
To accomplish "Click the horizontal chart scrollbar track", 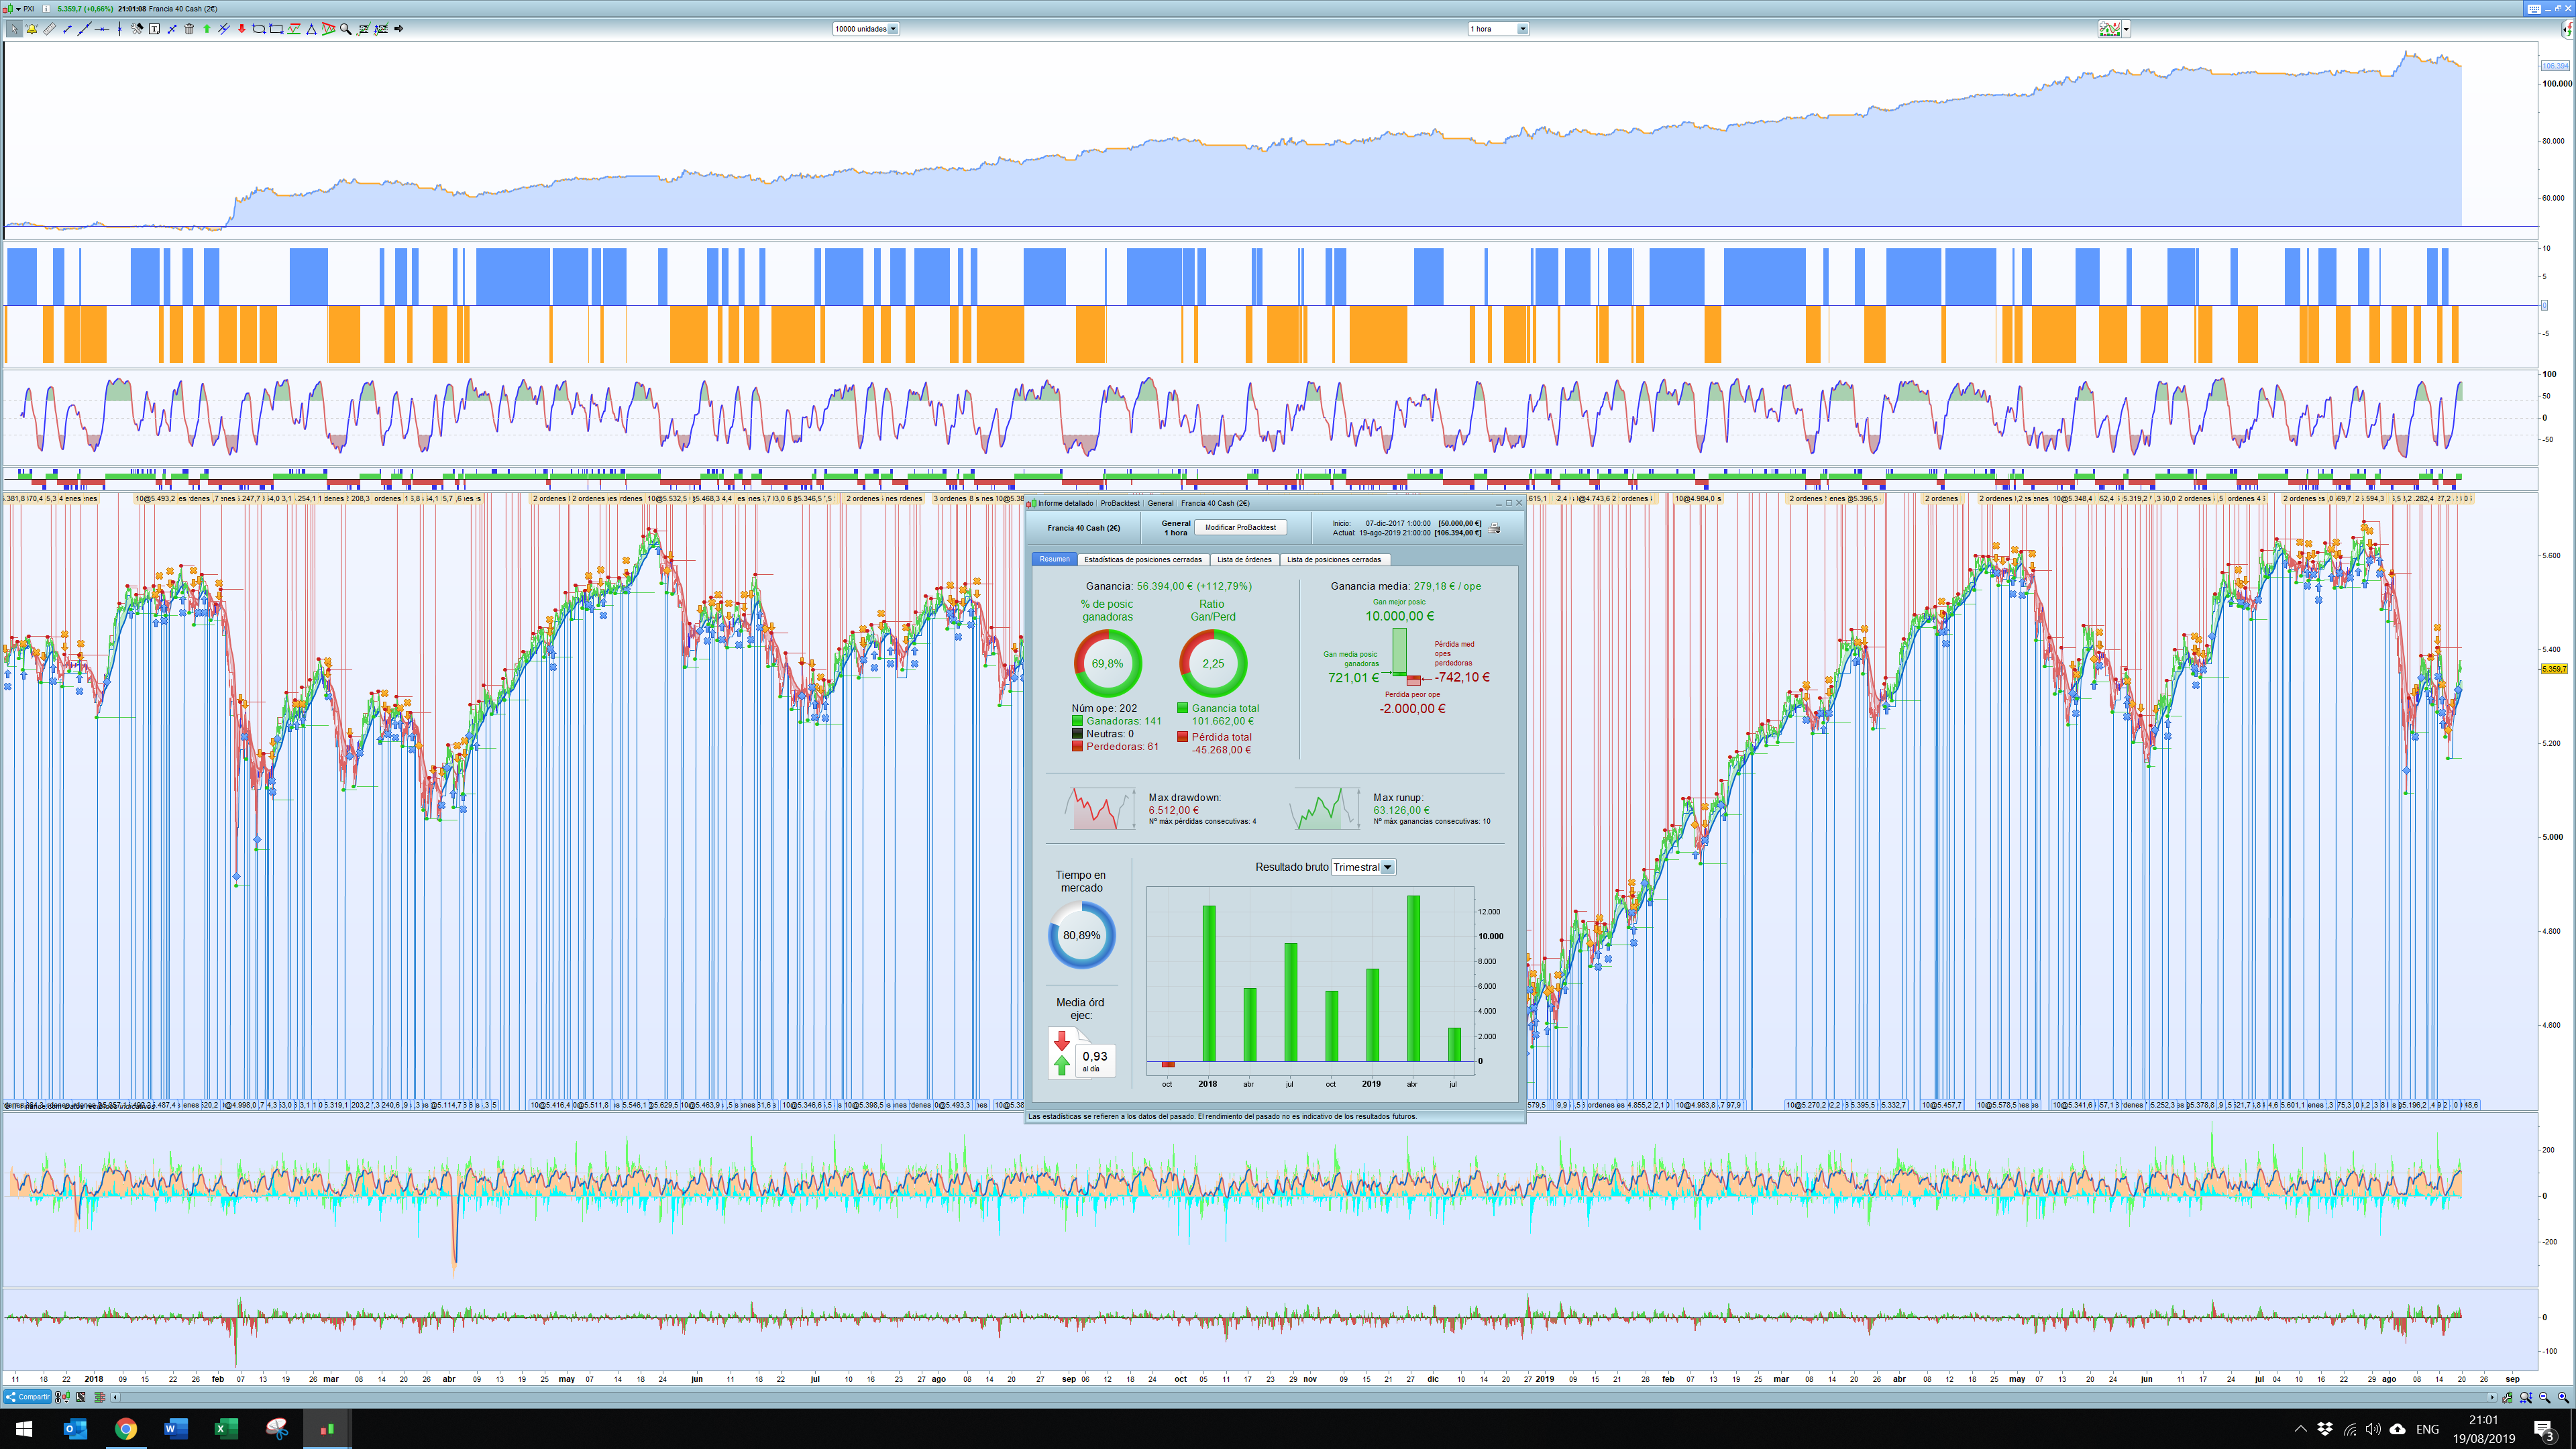I will pyautogui.click(x=1300, y=1397).
